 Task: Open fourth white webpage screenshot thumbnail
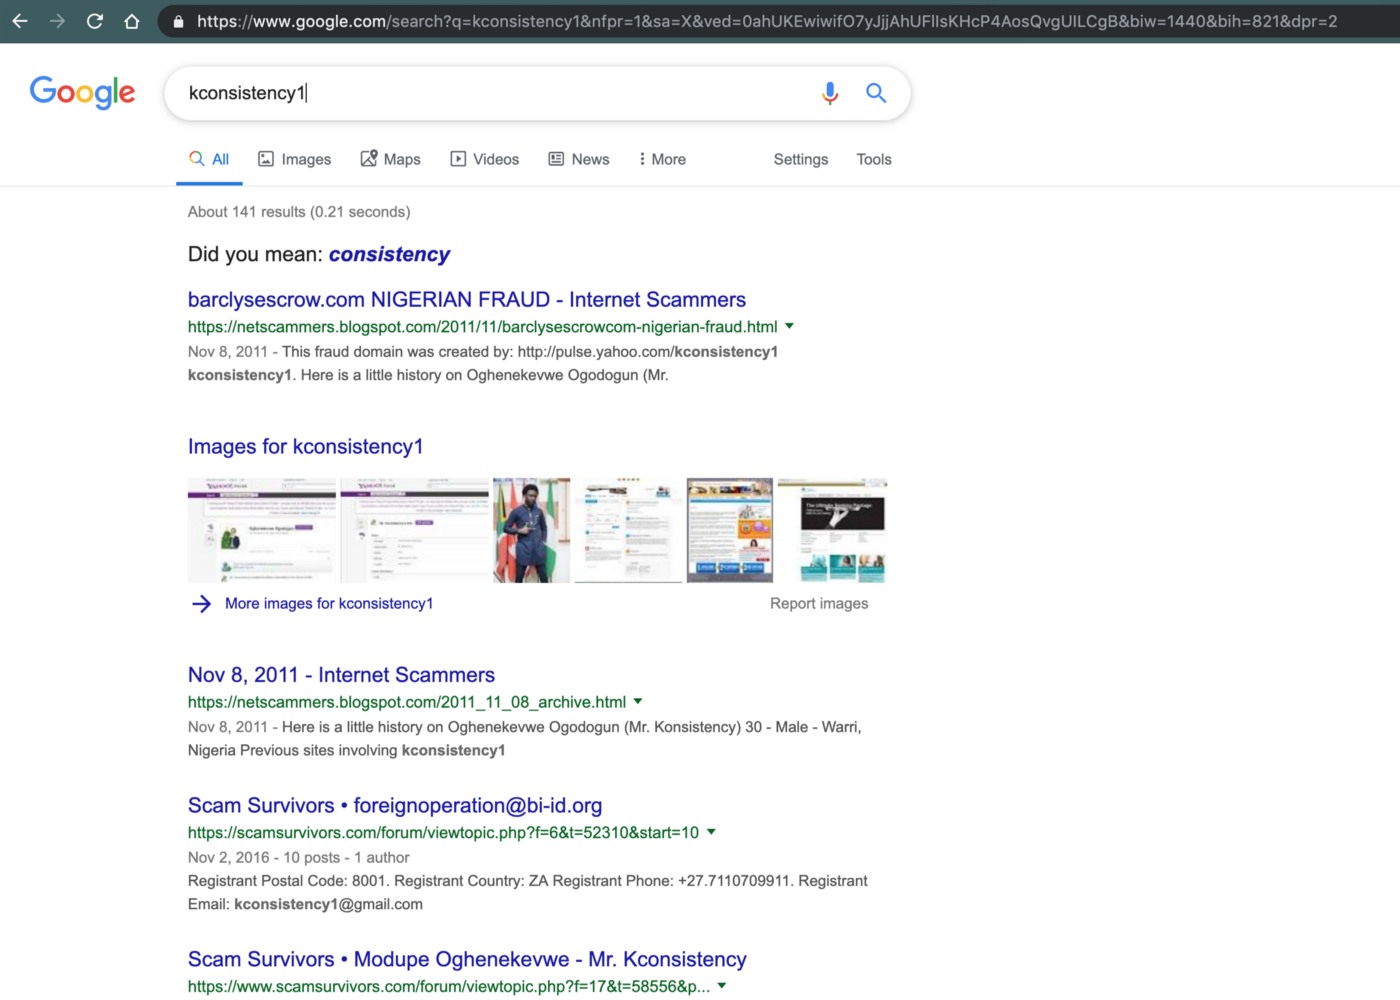tap(628, 530)
